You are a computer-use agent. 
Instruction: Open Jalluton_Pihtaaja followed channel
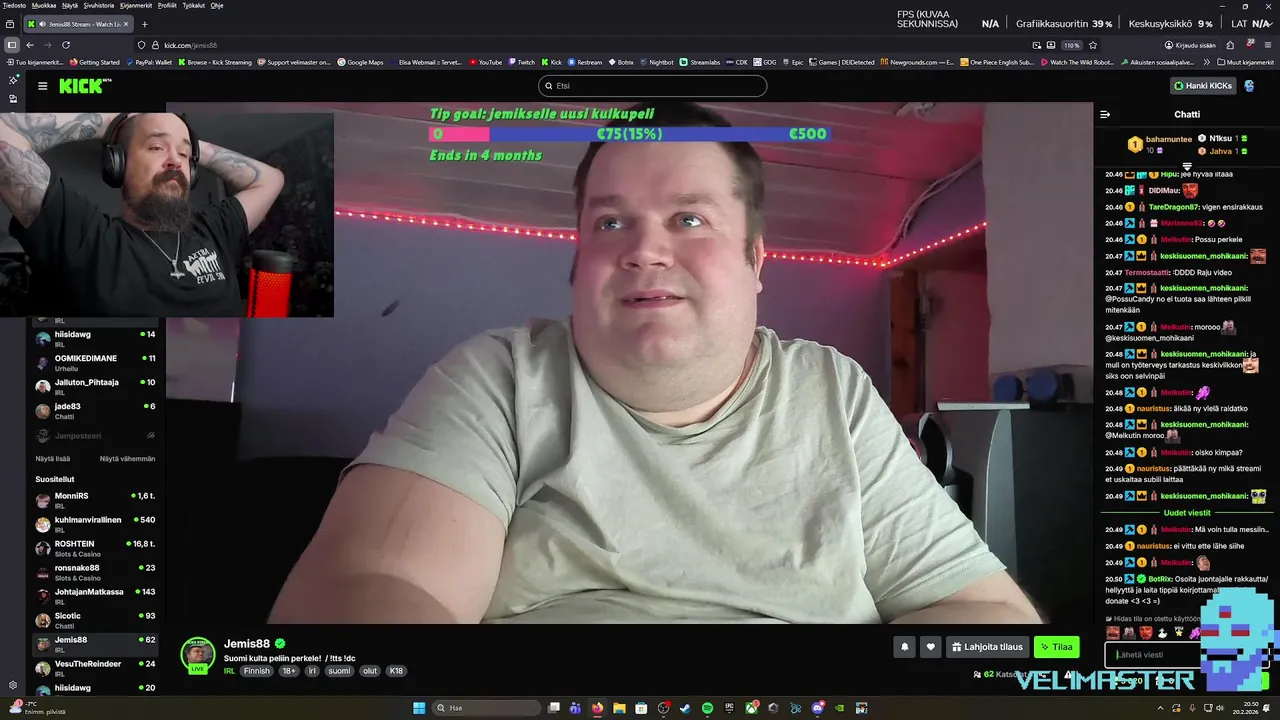tap(95, 386)
